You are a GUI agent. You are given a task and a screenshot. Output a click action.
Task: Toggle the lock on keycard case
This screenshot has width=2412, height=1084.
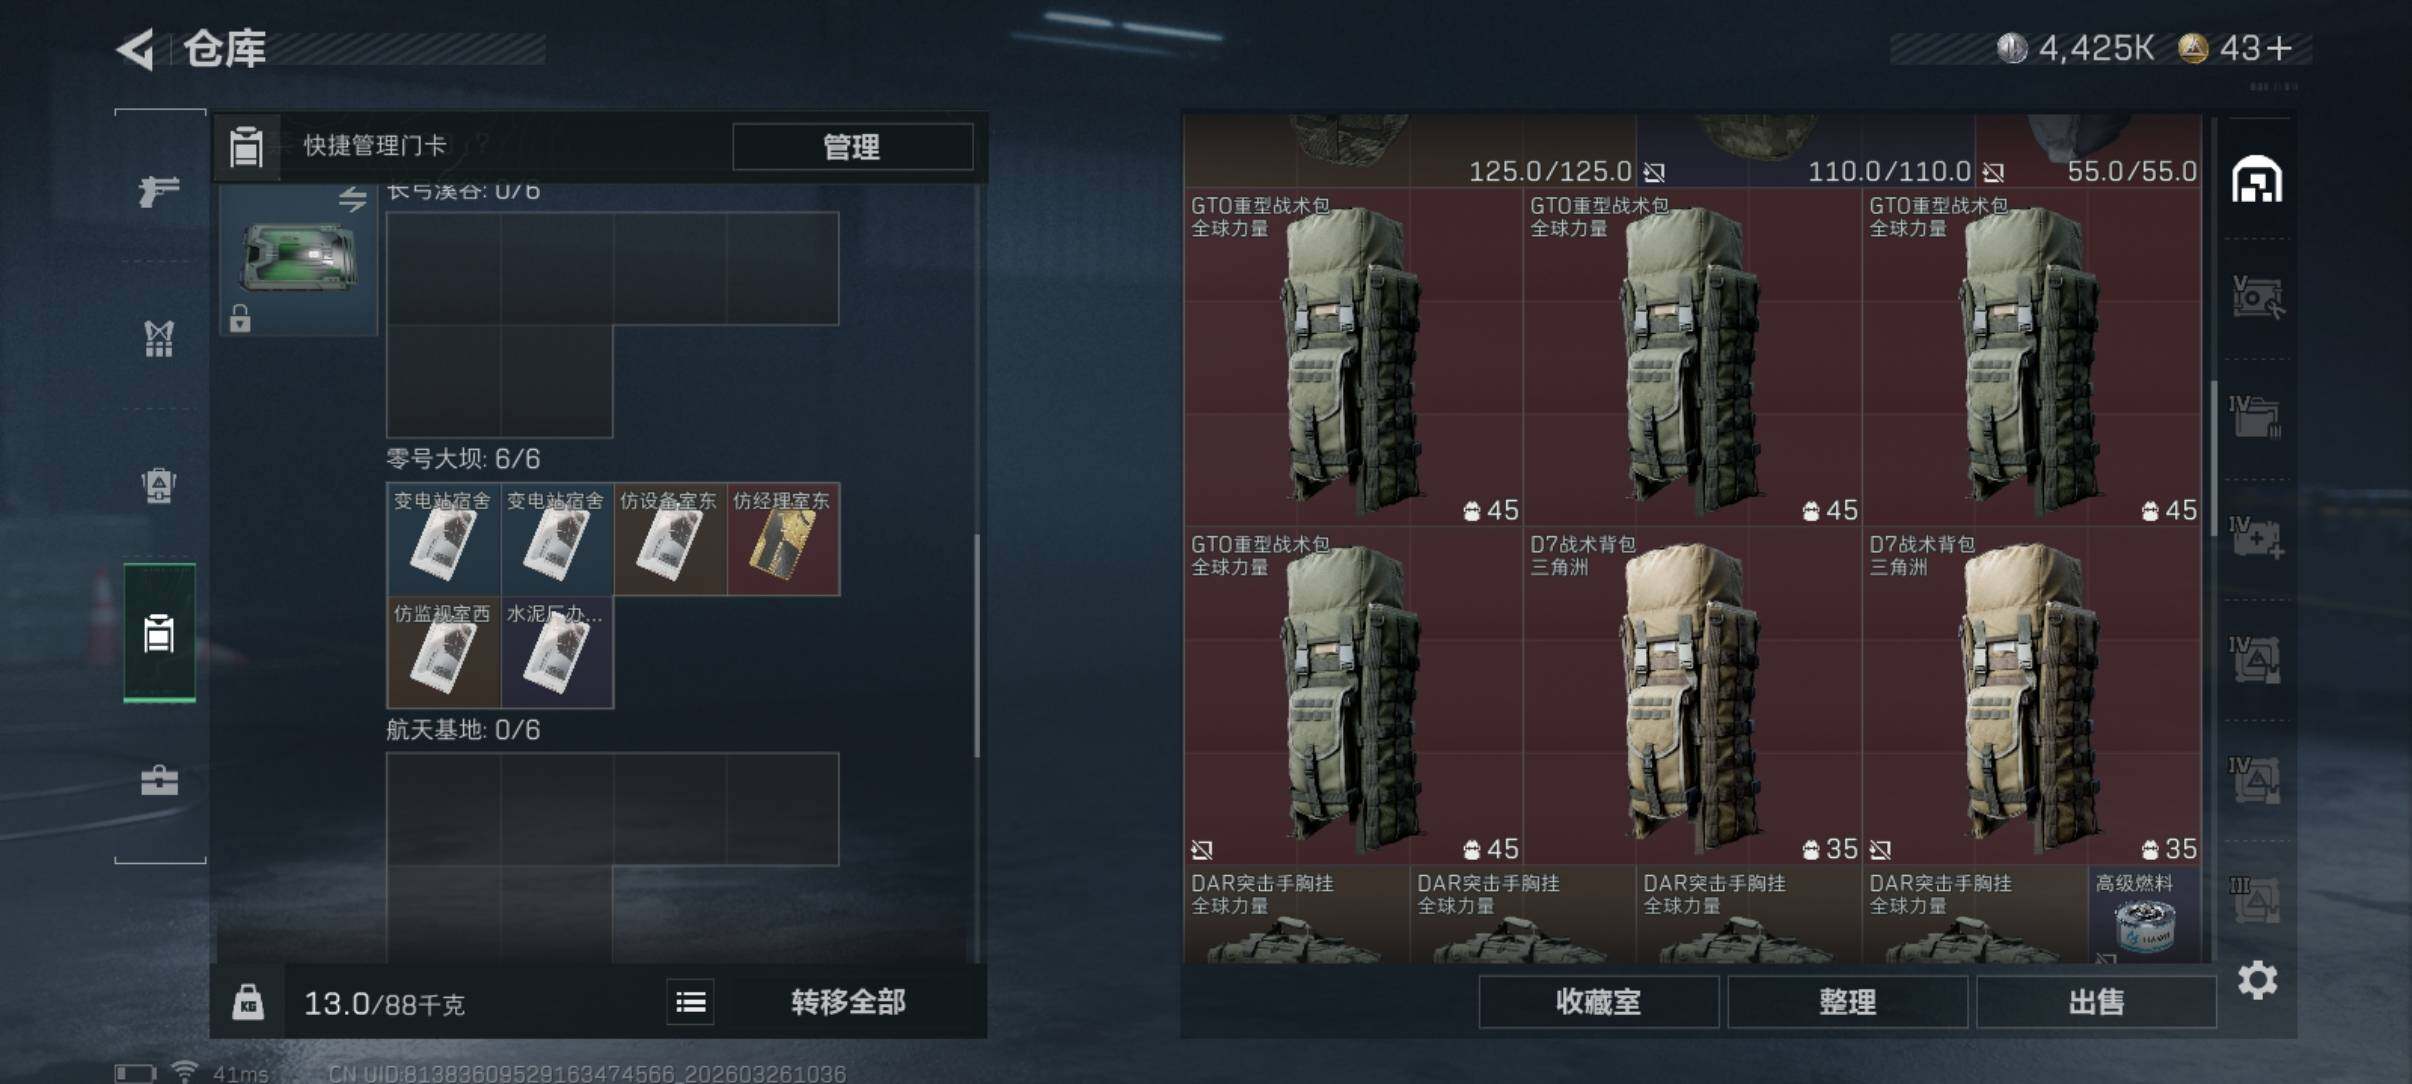click(x=240, y=318)
